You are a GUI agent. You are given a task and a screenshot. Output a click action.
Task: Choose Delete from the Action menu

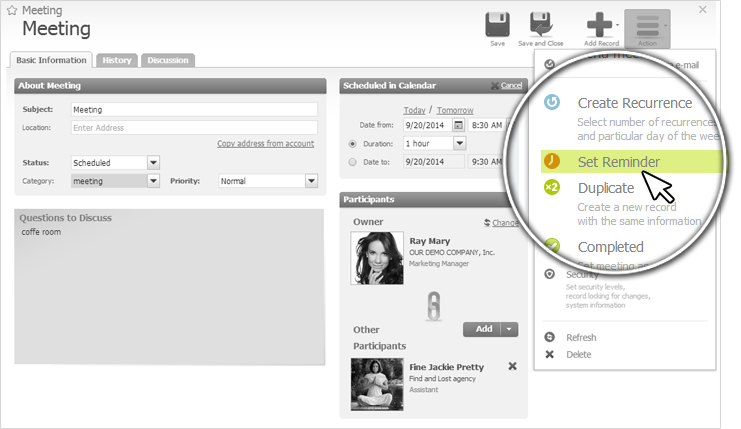(578, 354)
